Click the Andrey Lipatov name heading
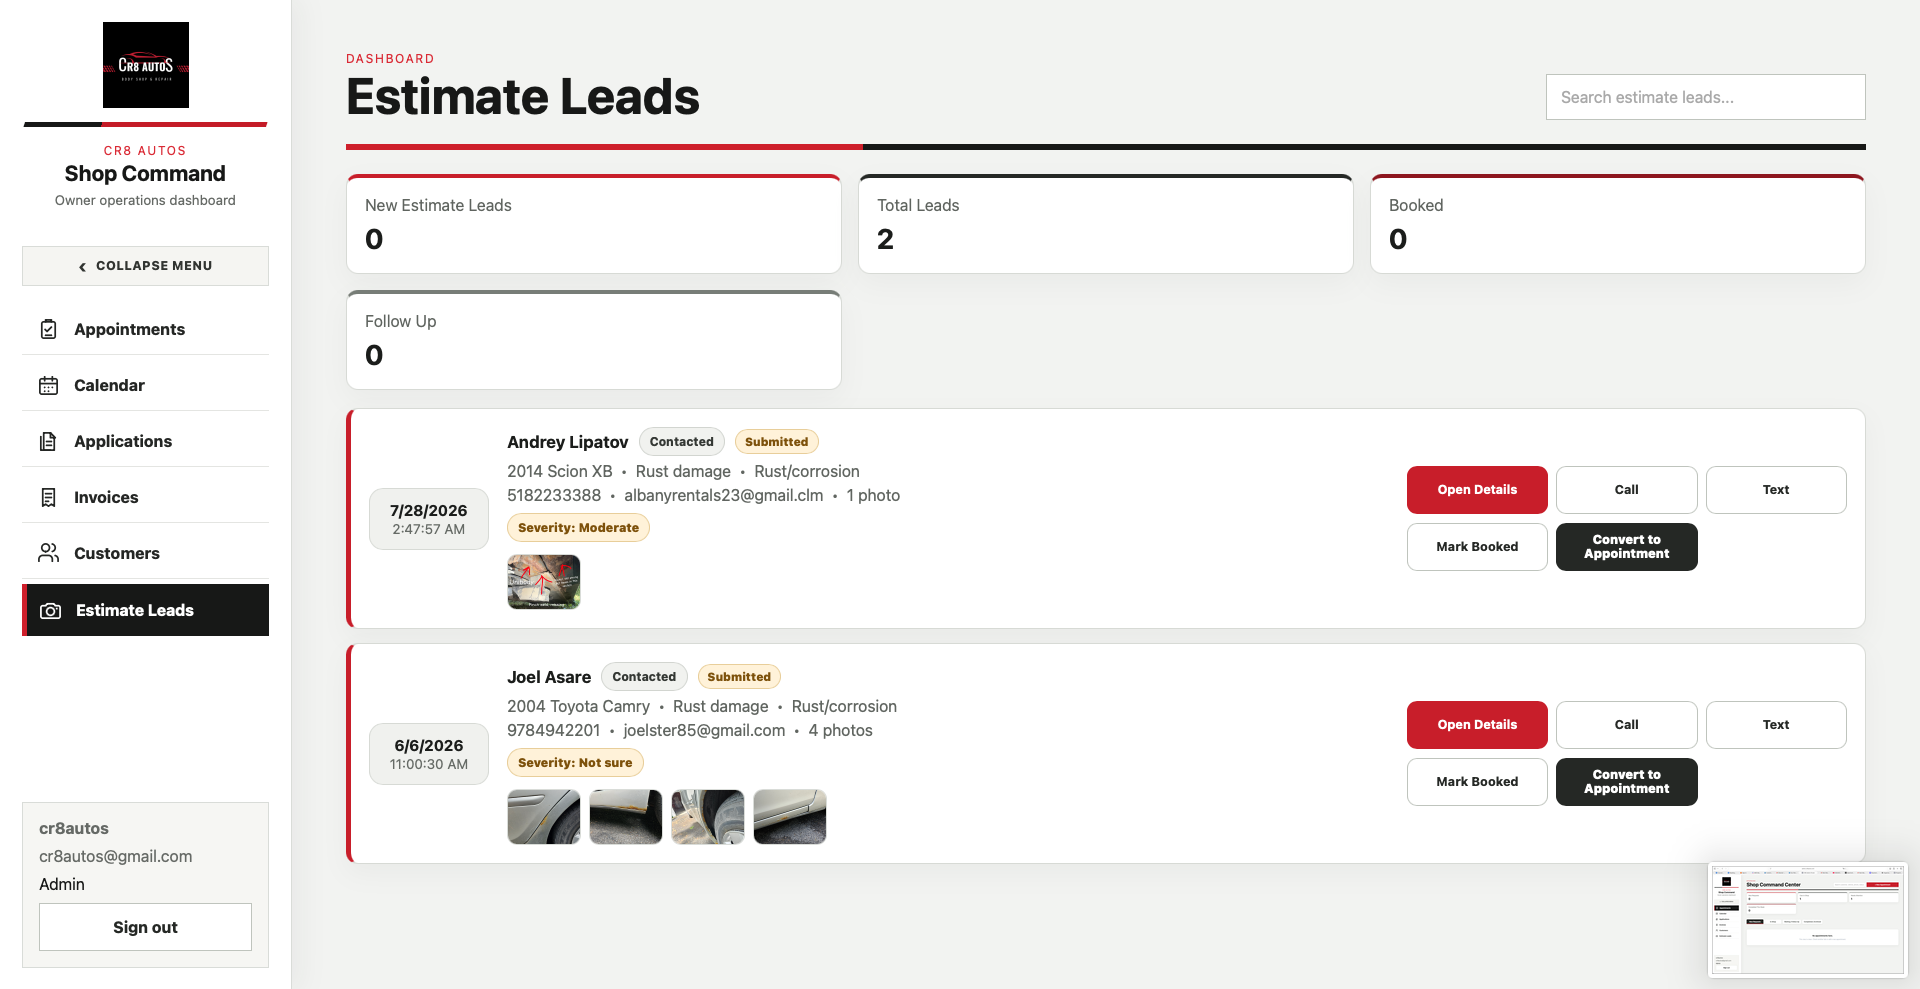This screenshot has width=1920, height=989. 568,442
